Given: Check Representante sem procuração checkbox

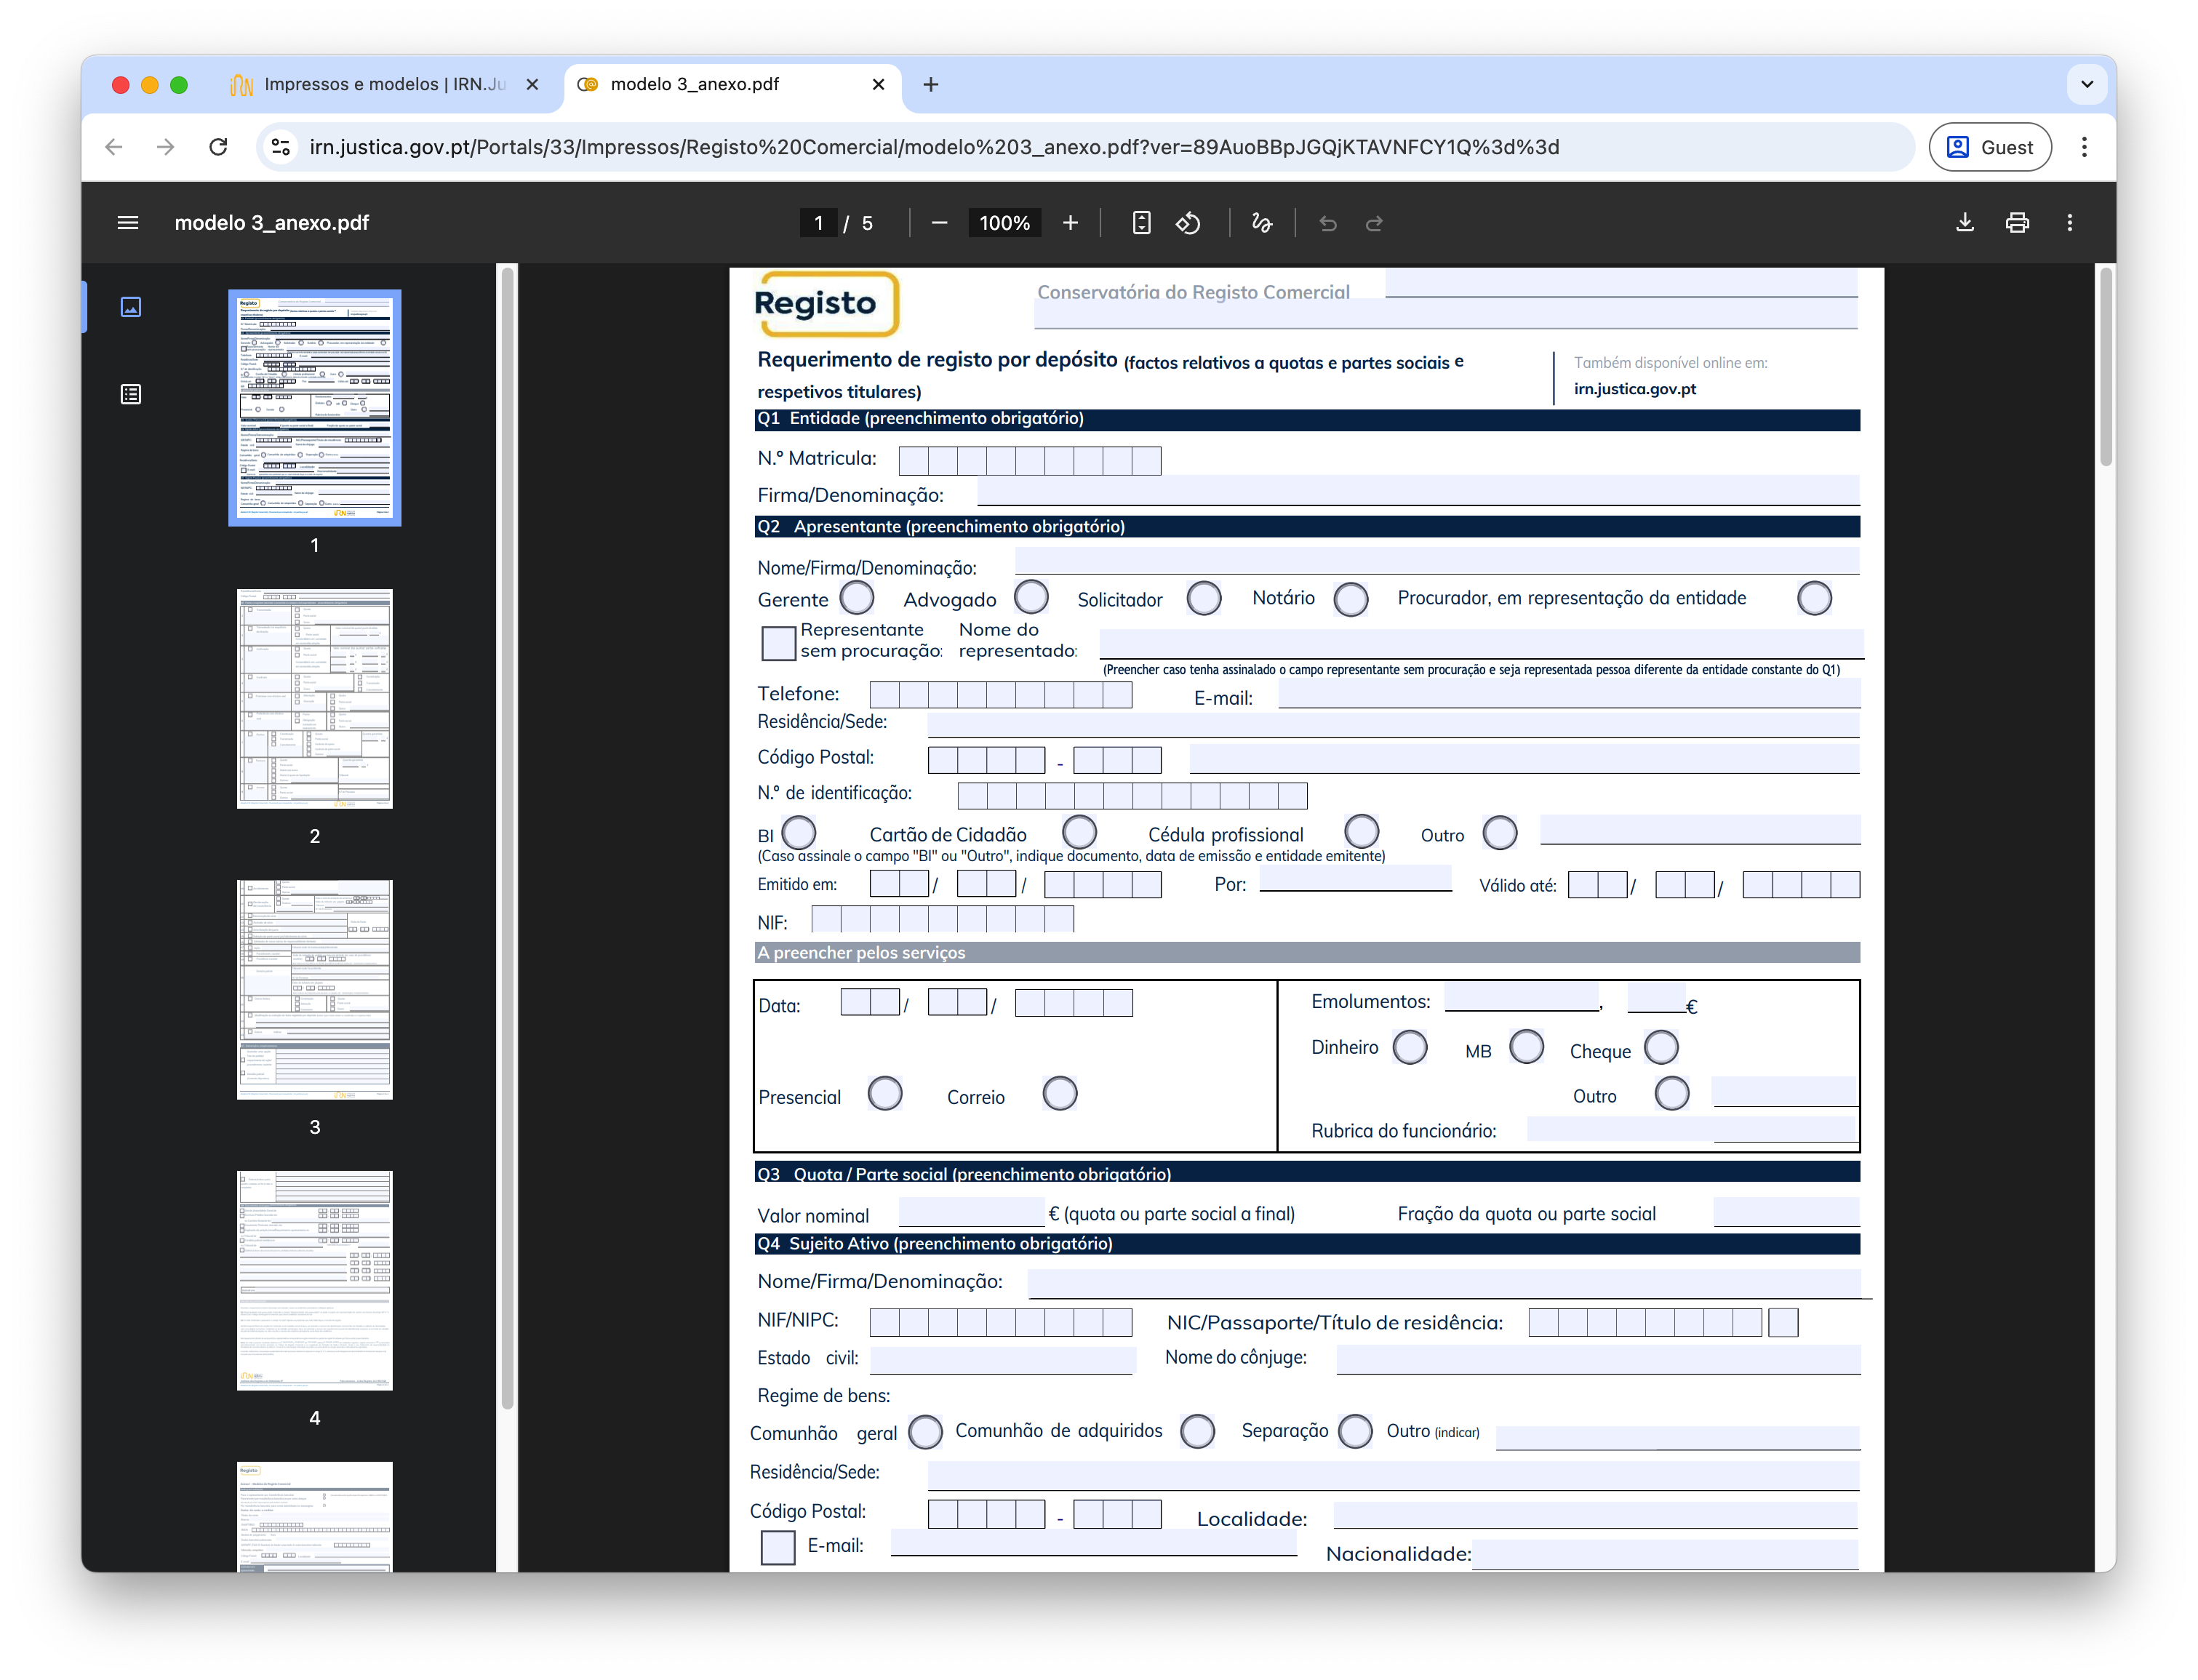Looking at the screenshot, I should click(x=778, y=643).
